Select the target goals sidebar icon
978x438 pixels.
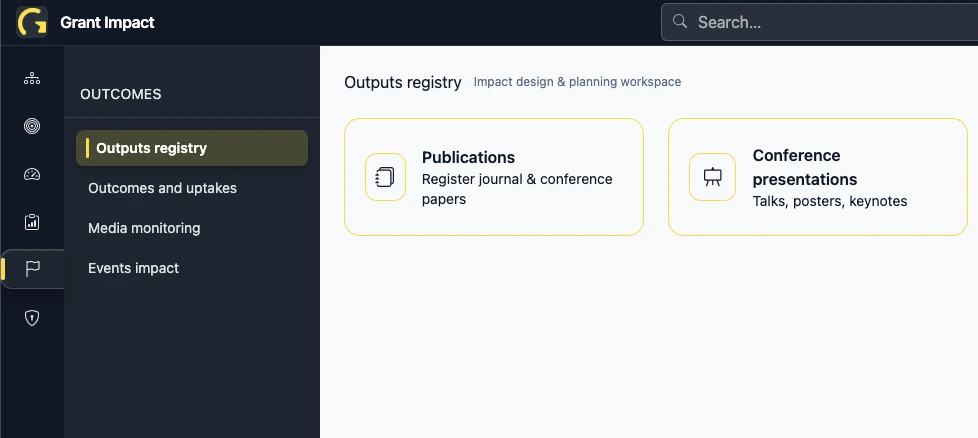pos(32,126)
